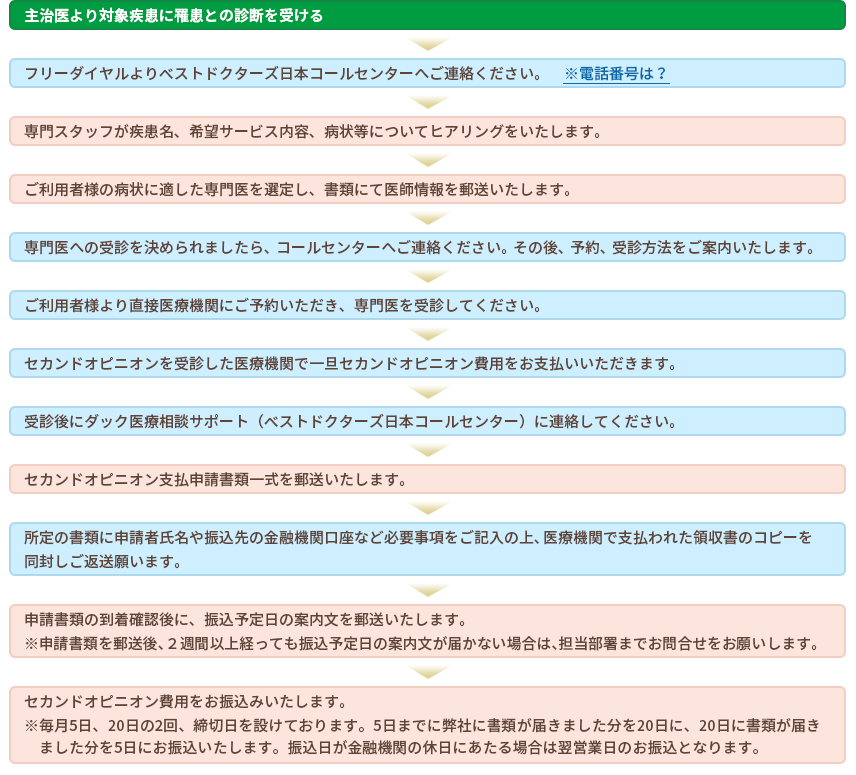Select the 専門医を選定し医師情報を郵送 step

(x=427, y=190)
